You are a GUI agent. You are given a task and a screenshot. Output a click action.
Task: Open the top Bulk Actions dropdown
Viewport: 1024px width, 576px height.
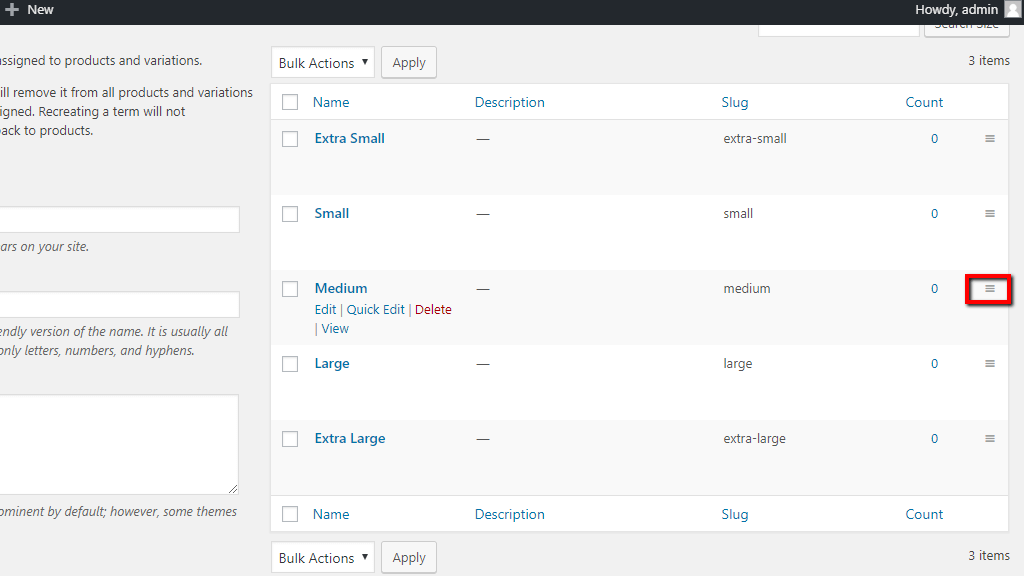(x=323, y=63)
